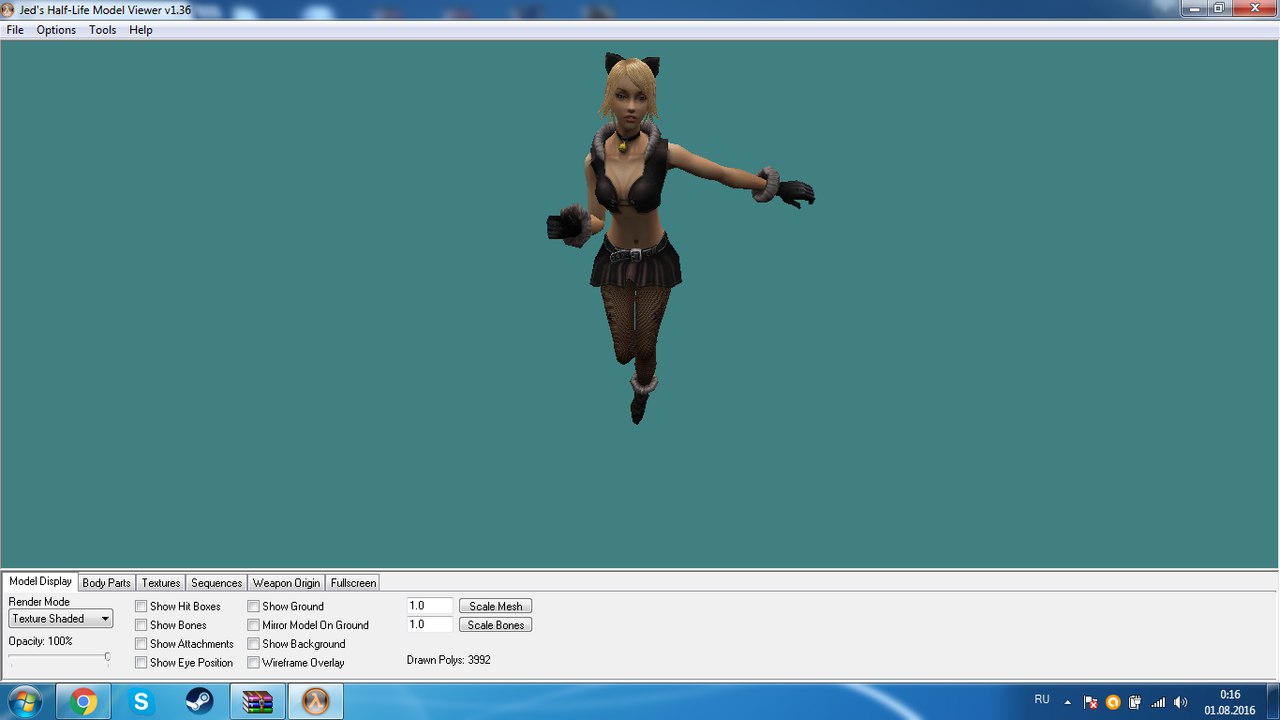The image size is (1280, 720).
Task: Show hidden system tray icons
Action: tap(1067, 702)
